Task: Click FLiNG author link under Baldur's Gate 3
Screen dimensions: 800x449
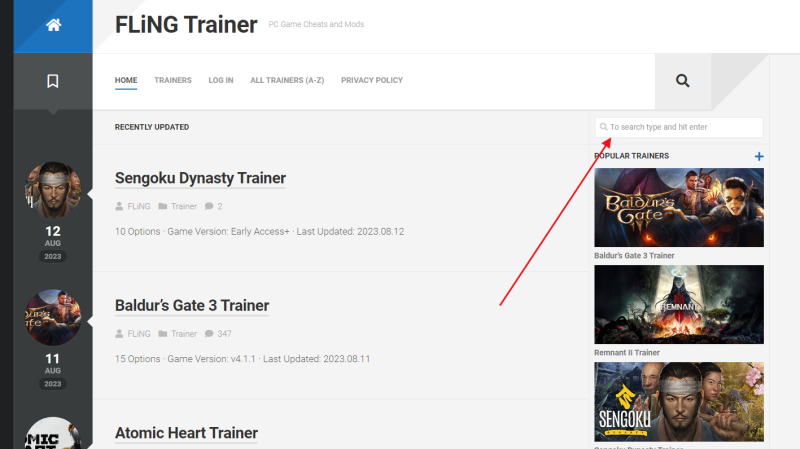Action: click(139, 334)
